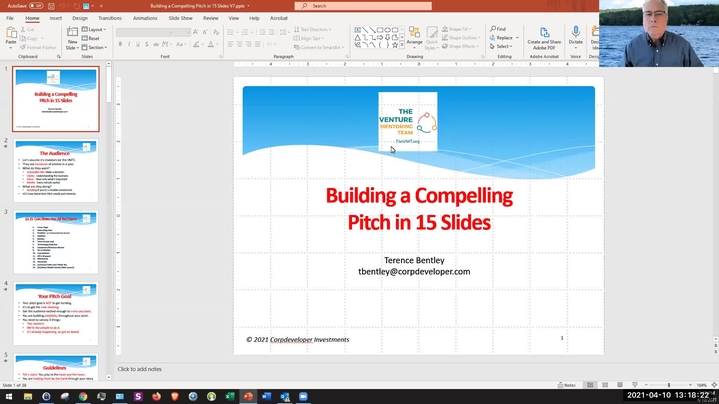Screen dimensions: 719x404
Task: Switch to the Animations tab
Action: (x=145, y=18)
